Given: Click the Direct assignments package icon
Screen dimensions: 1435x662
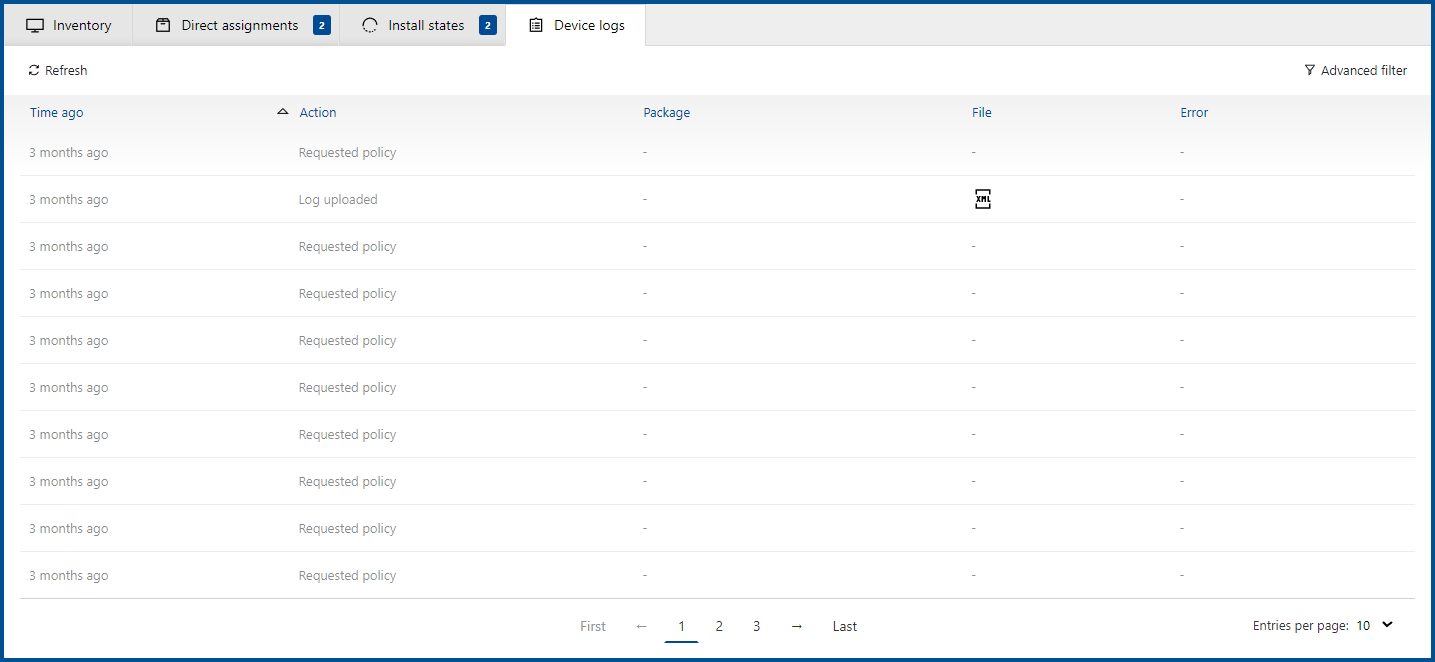Looking at the screenshot, I should tap(163, 26).
